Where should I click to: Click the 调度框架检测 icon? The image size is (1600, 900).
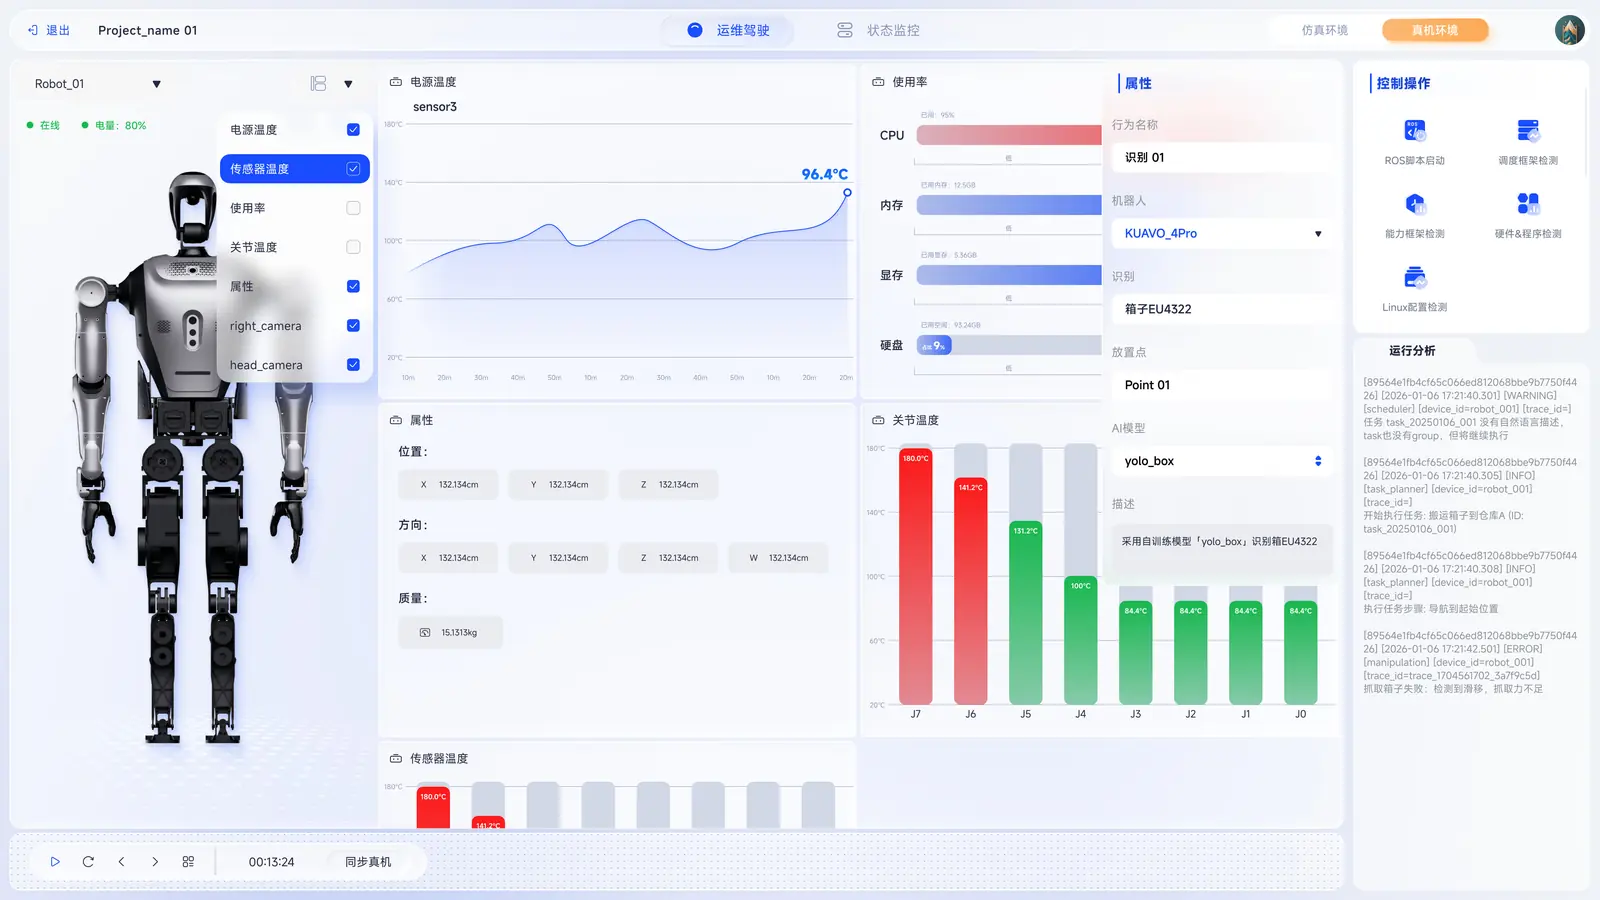[x=1528, y=130]
